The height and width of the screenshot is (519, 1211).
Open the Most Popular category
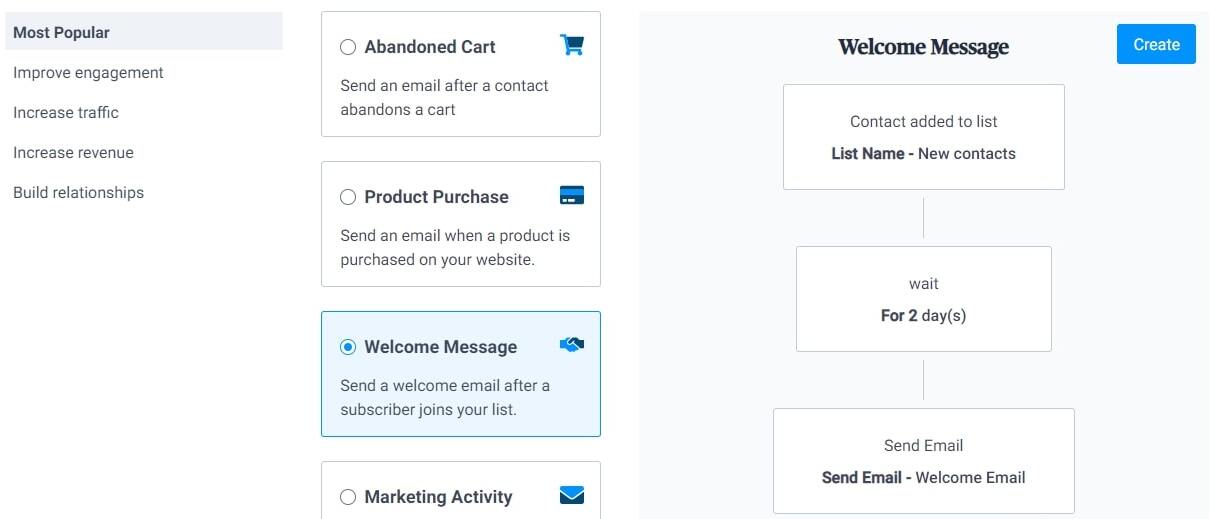pos(144,32)
